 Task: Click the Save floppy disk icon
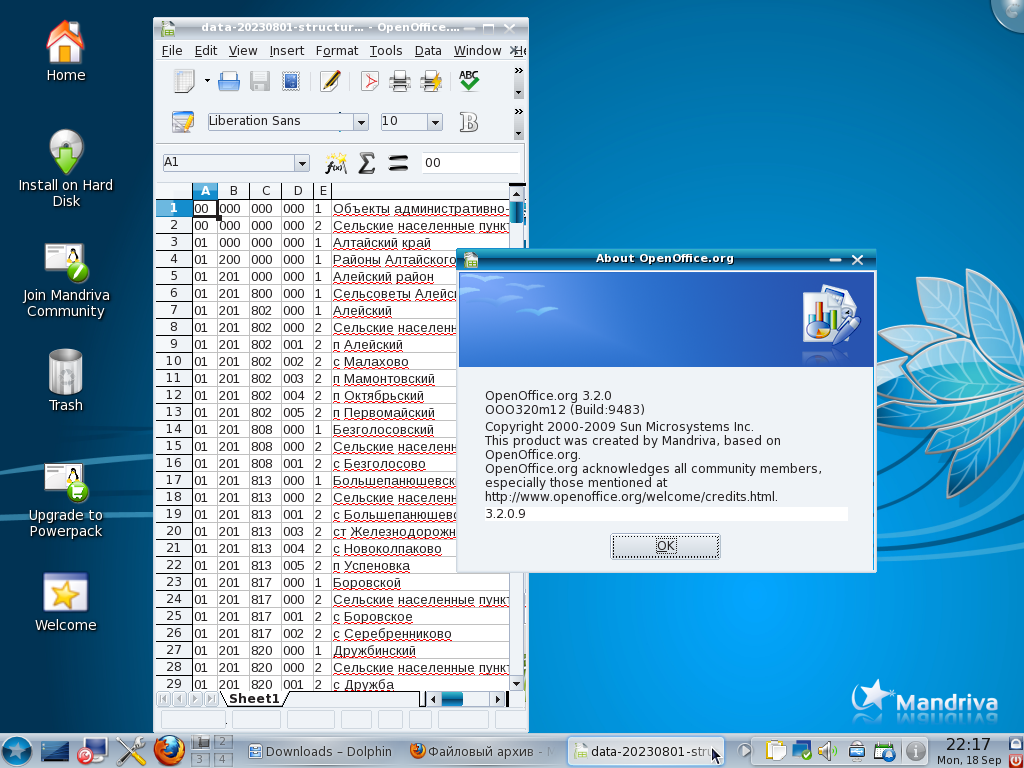point(260,82)
